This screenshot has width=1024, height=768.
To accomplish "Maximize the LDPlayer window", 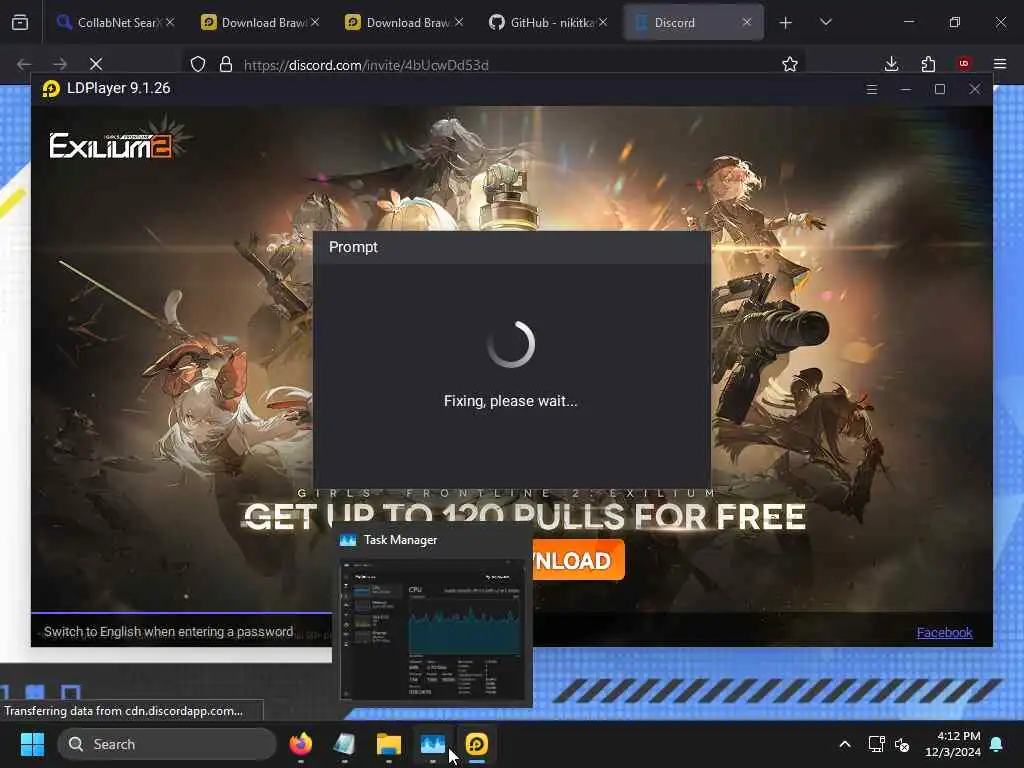I will pyautogui.click(x=940, y=89).
